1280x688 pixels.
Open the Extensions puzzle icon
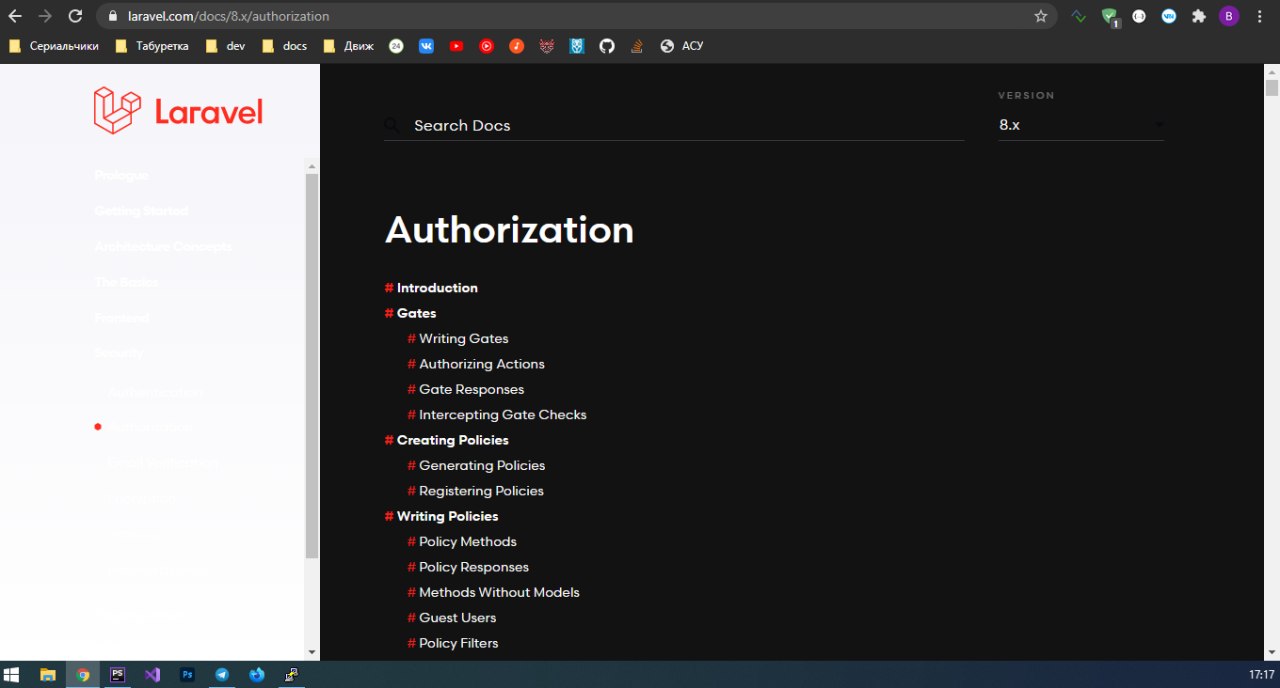pos(1199,16)
